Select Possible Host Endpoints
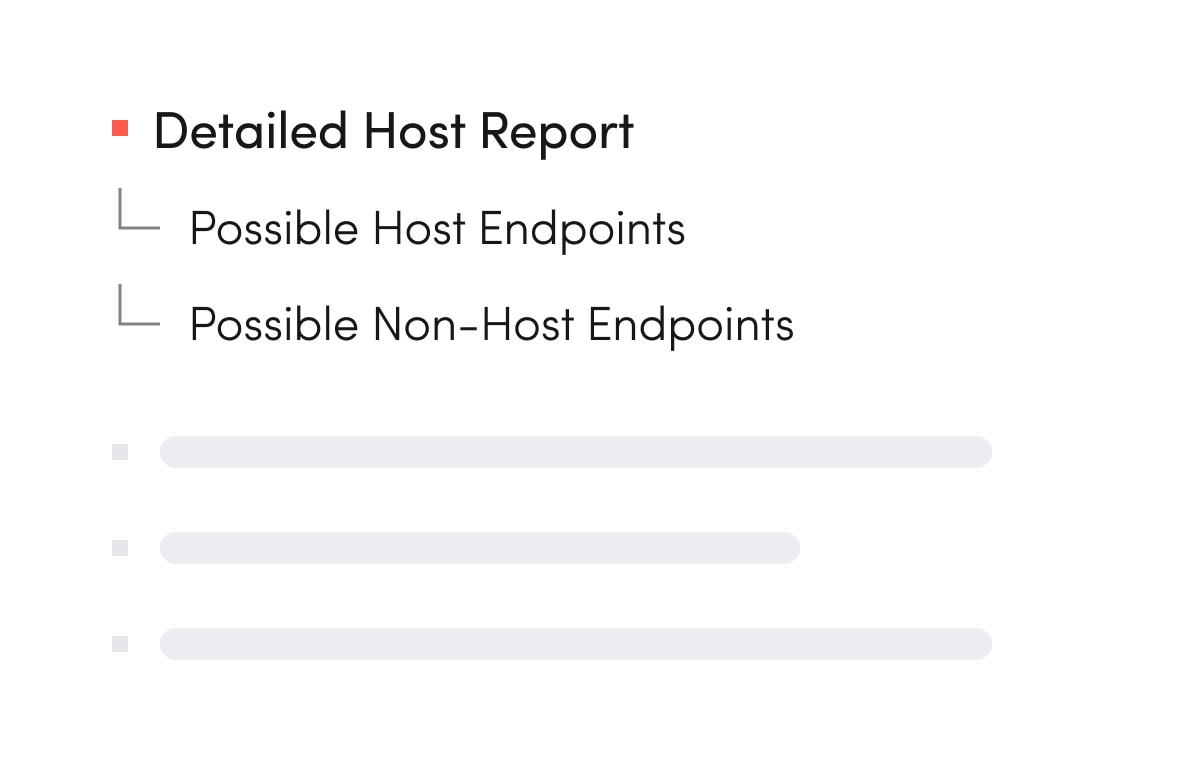The height and width of the screenshot is (780, 1184). [437, 229]
